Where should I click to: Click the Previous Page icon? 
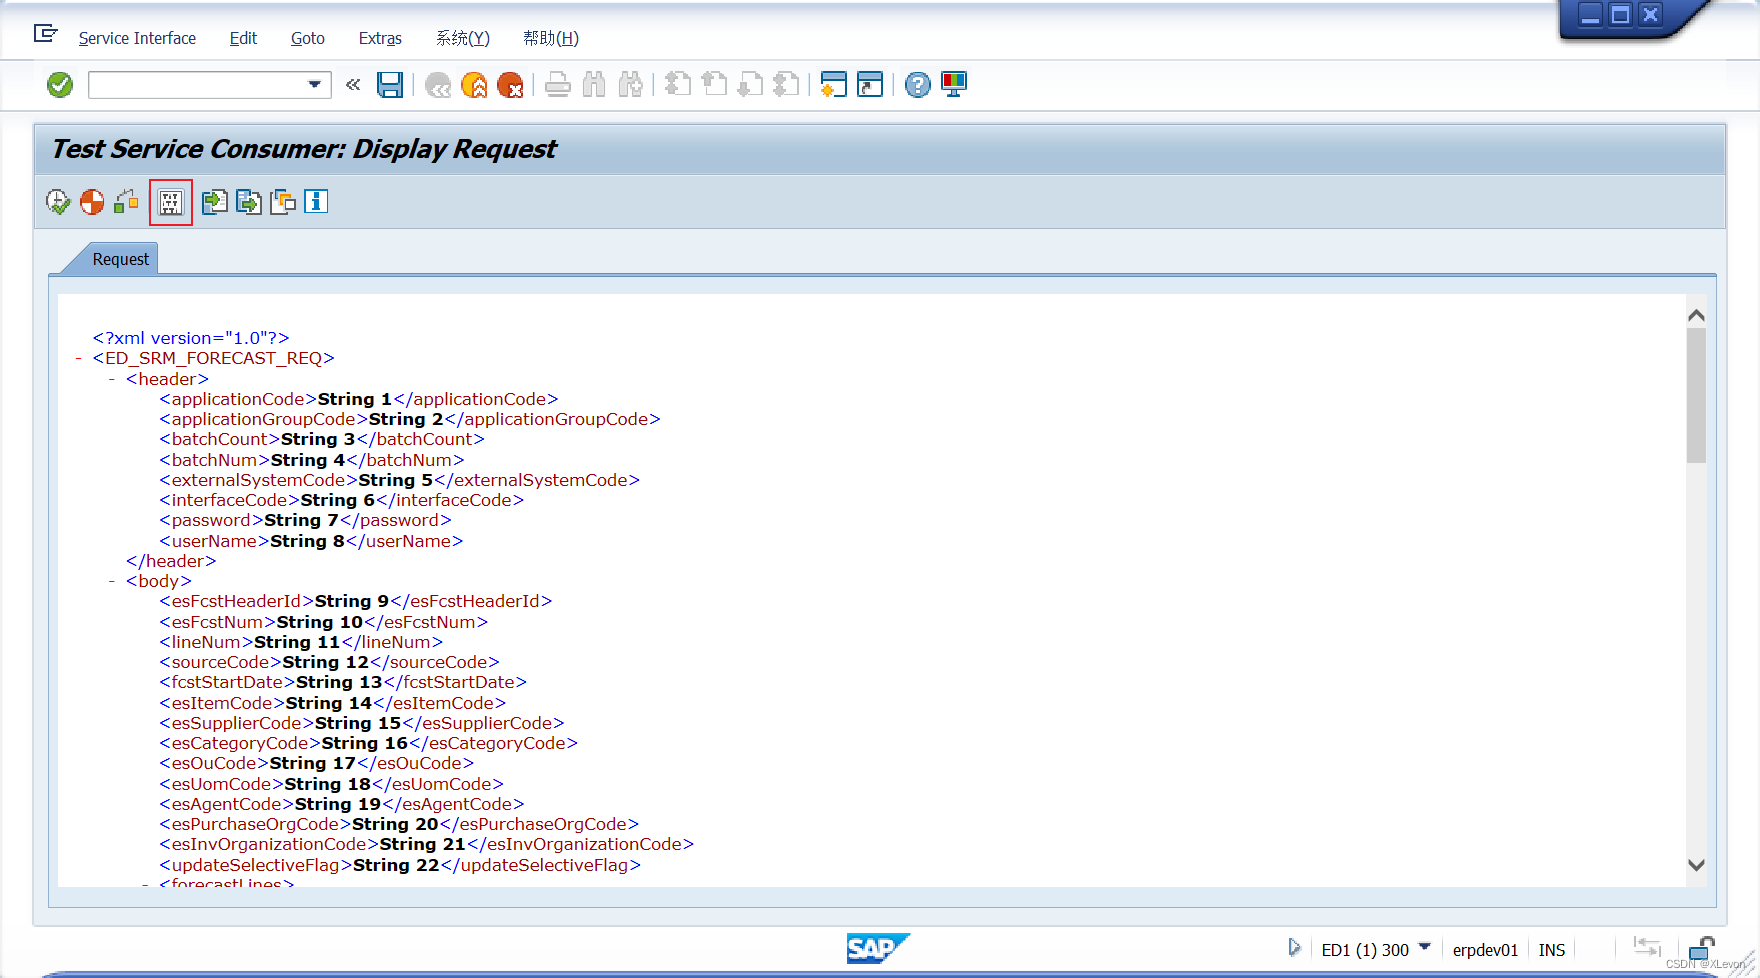point(714,85)
